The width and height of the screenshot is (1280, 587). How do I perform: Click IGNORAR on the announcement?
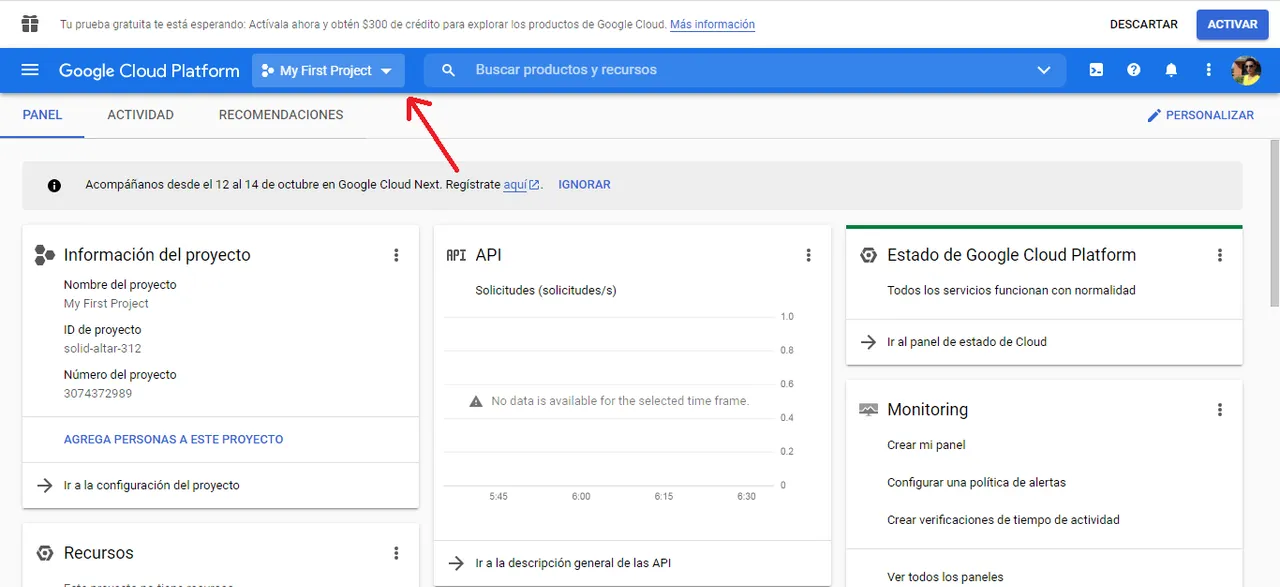point(584,185)
